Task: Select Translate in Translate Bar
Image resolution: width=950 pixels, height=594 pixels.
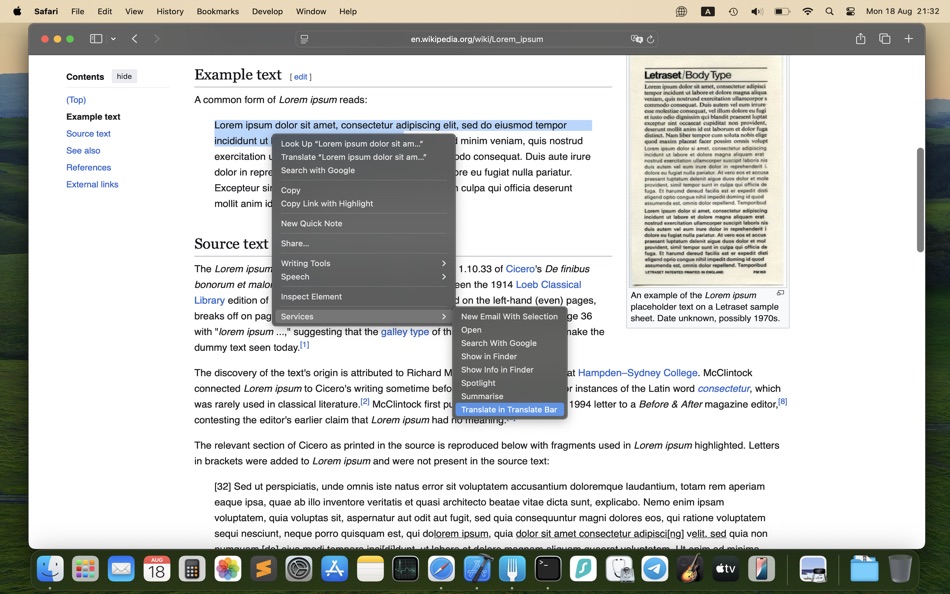Action: point(510,410)
